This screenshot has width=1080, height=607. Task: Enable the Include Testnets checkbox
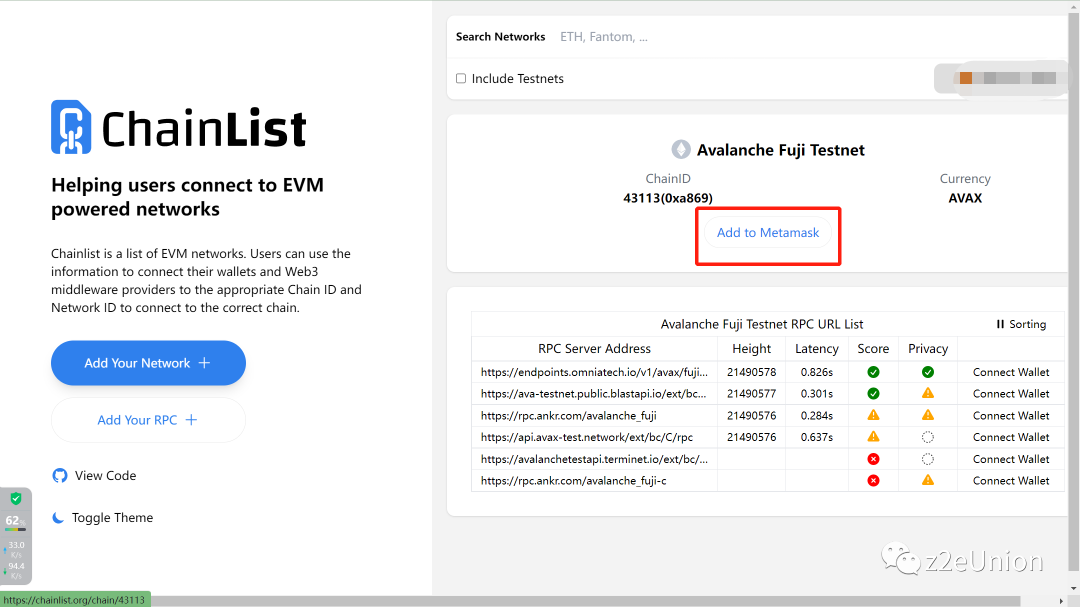coord(461,79)
